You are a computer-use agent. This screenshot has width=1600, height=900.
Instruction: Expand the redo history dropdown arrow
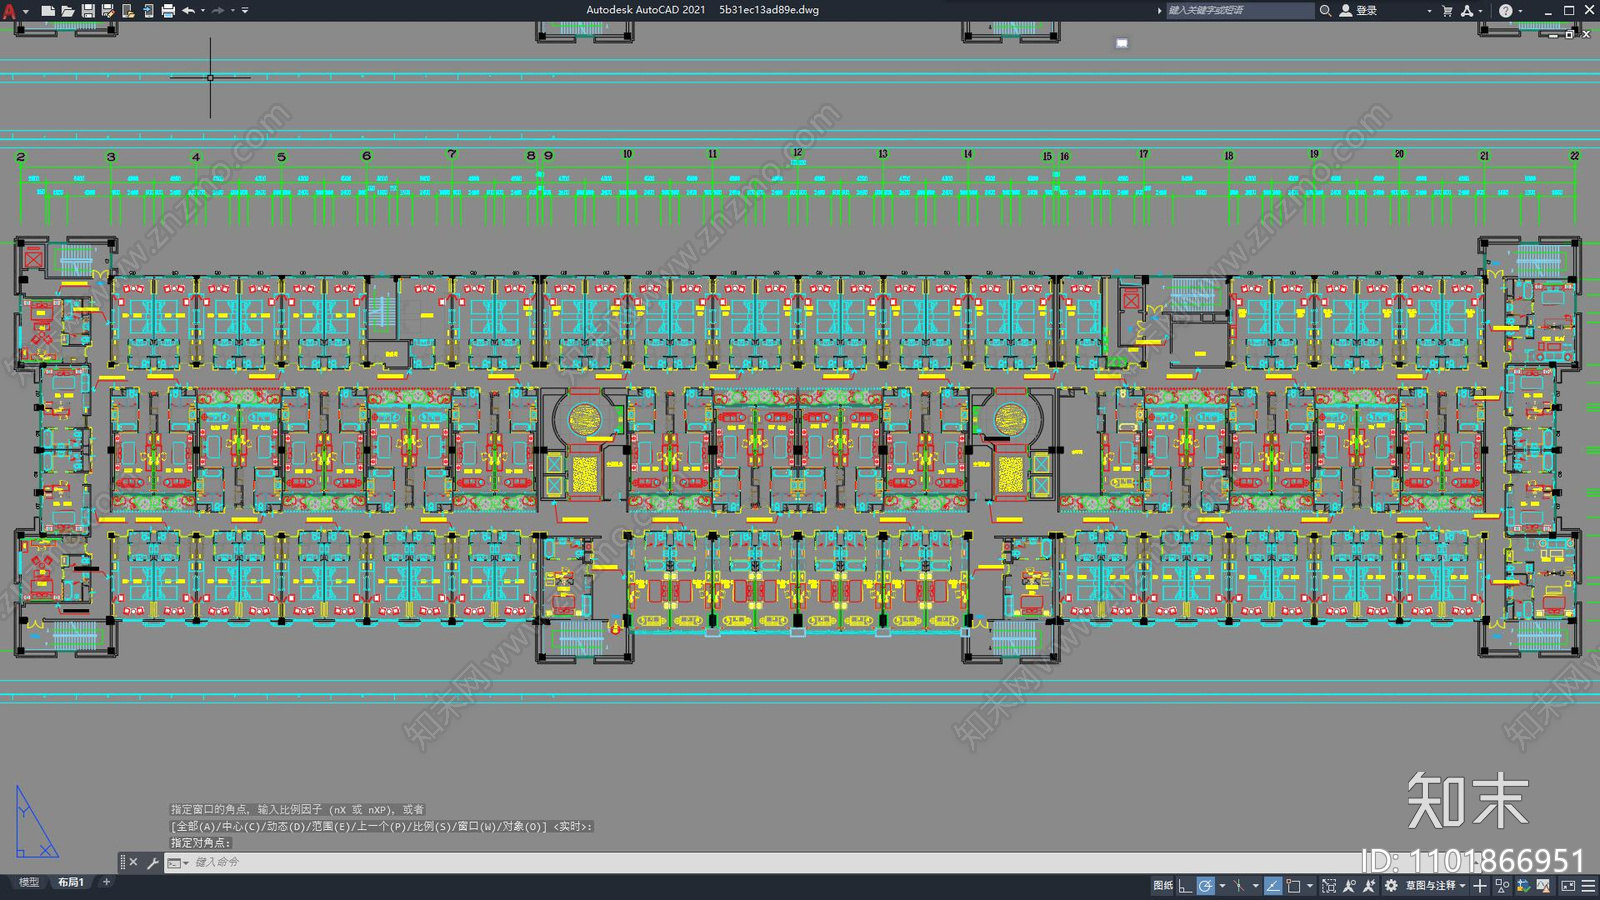233,10
